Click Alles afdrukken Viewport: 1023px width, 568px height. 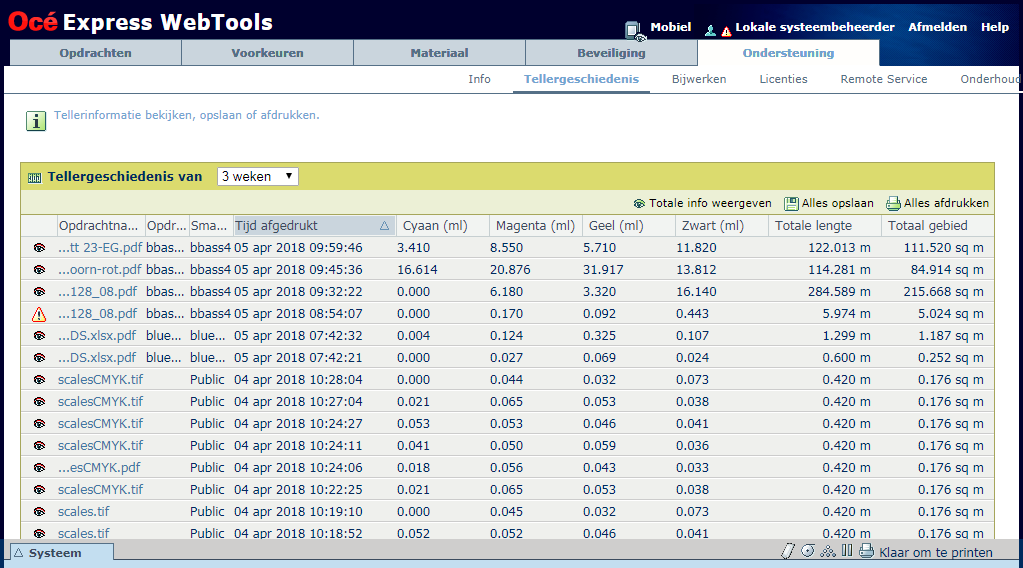pos(938,203)
